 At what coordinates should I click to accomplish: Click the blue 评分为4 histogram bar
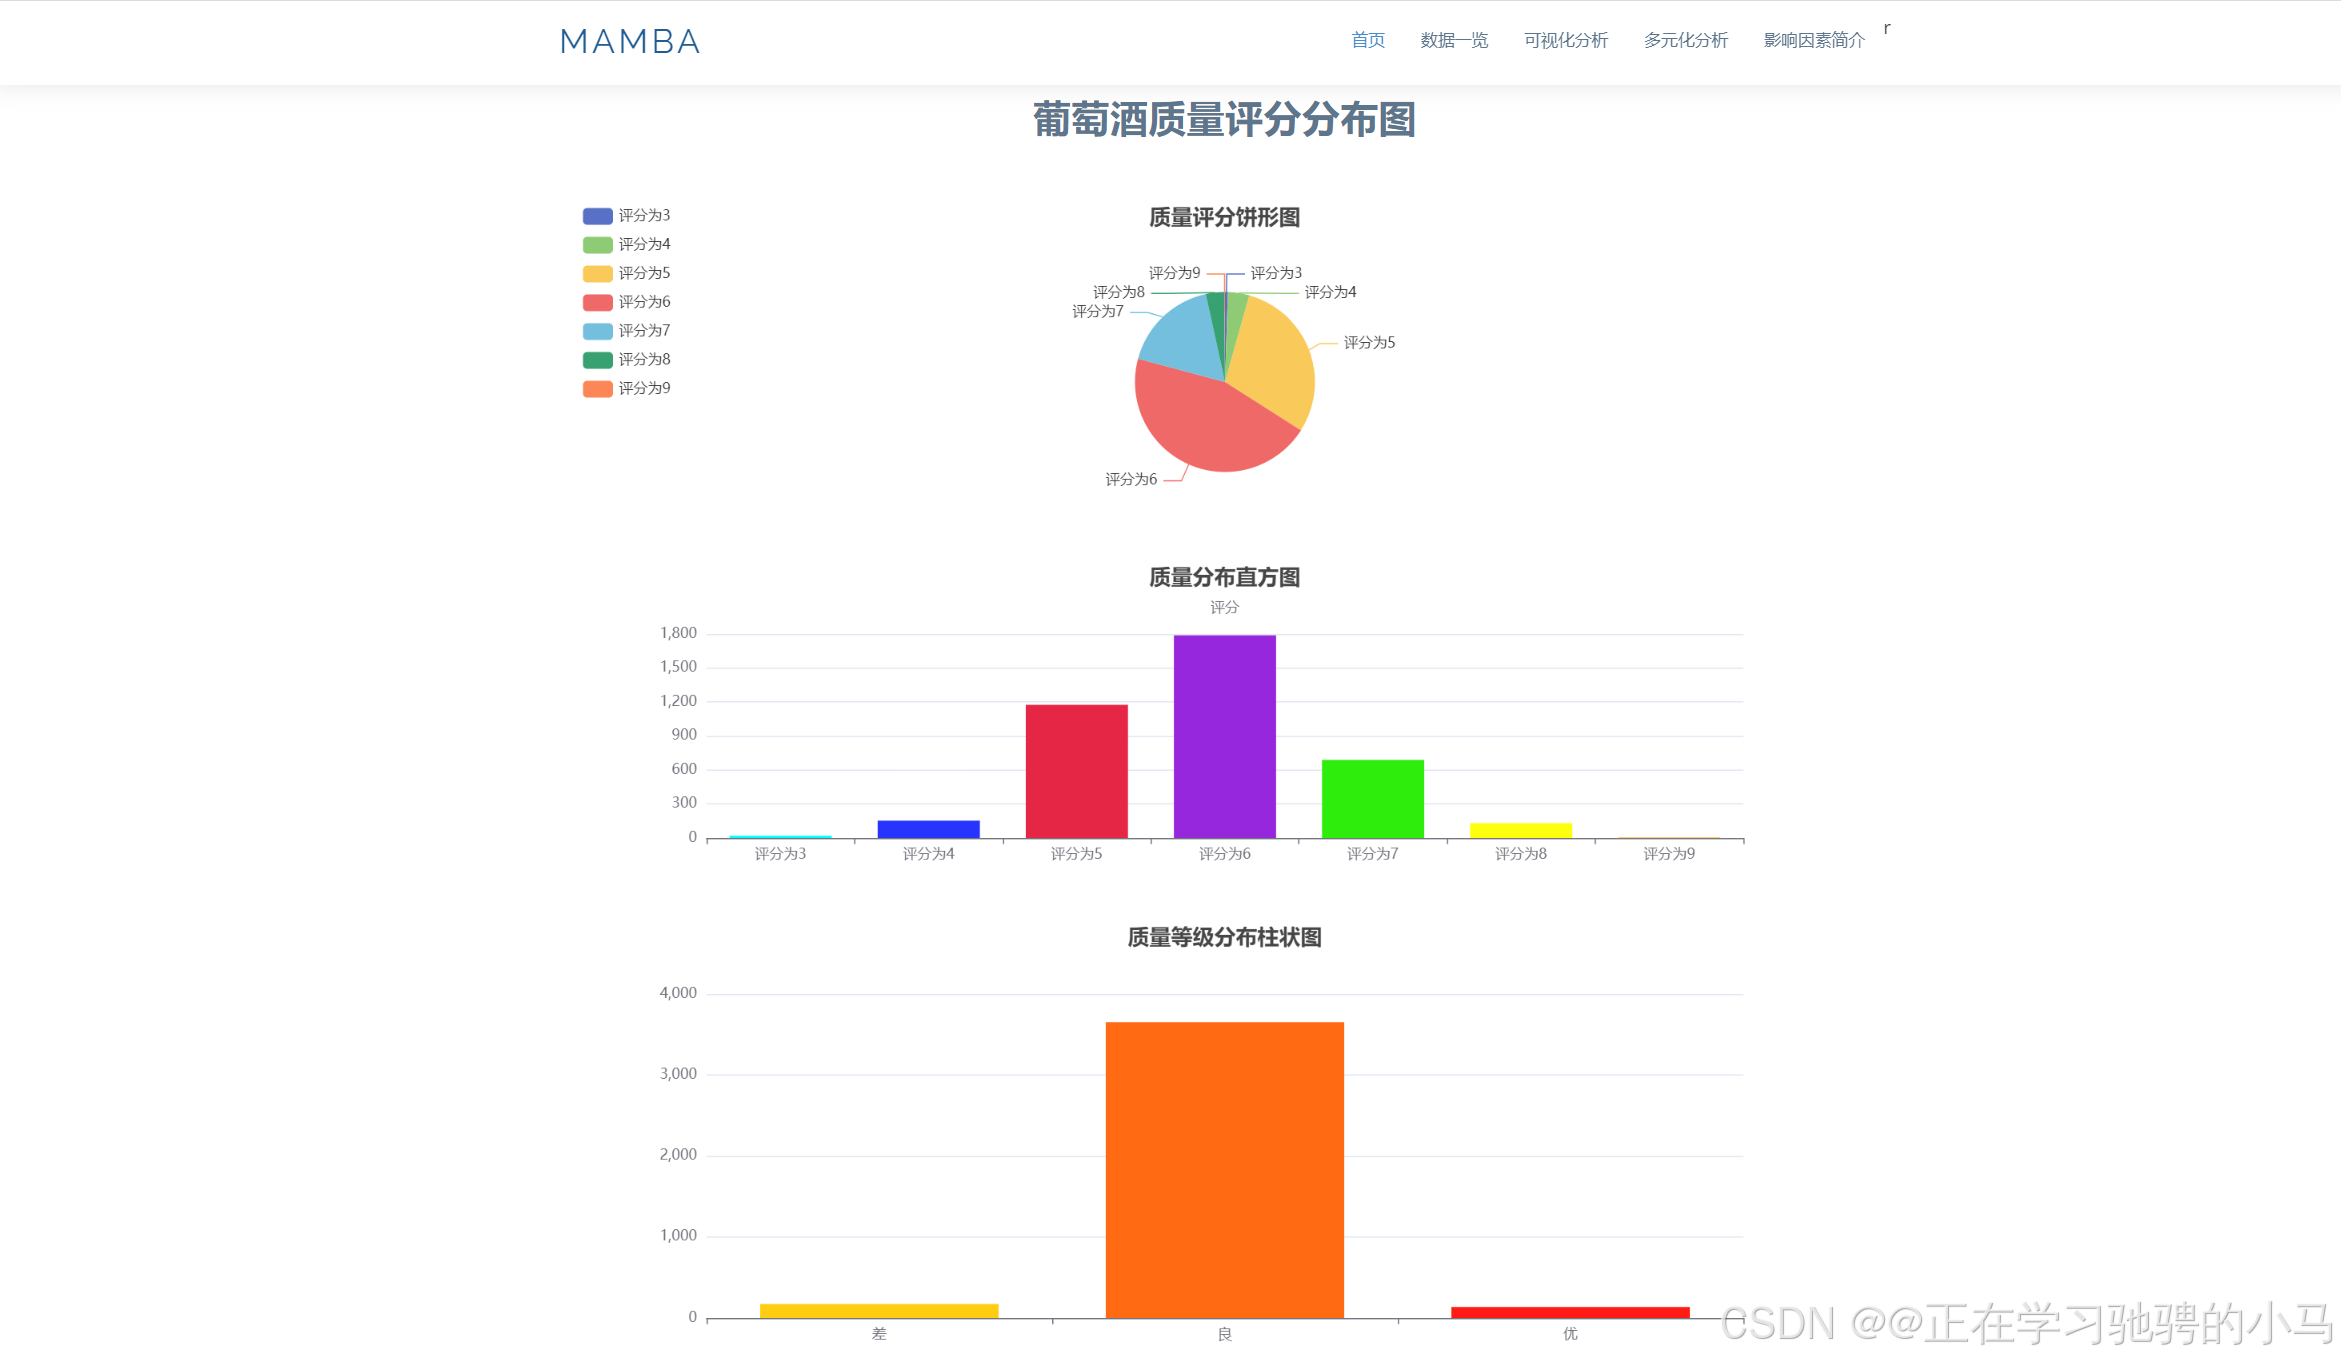tap(928, 830)
